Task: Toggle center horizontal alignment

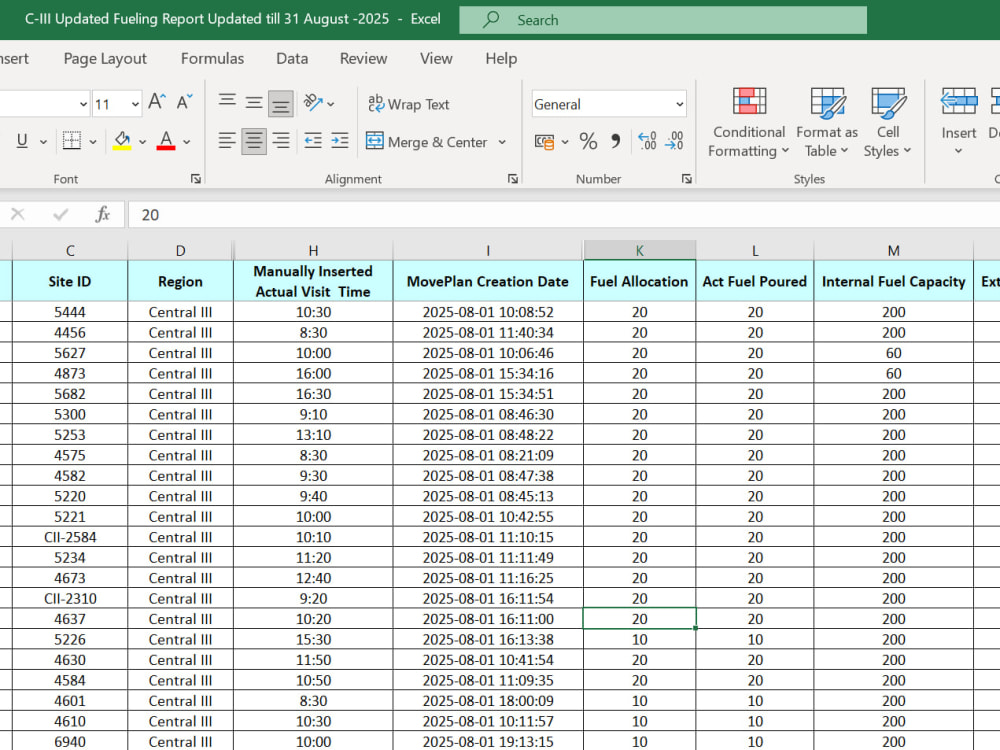Action: [x=254, y=141]
